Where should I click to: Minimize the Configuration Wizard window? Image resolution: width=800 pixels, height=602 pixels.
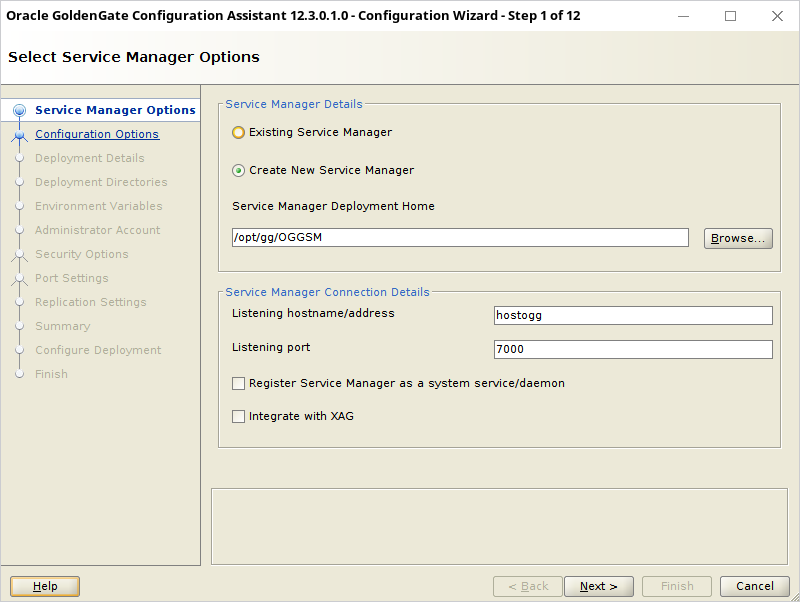click(684, 16)
